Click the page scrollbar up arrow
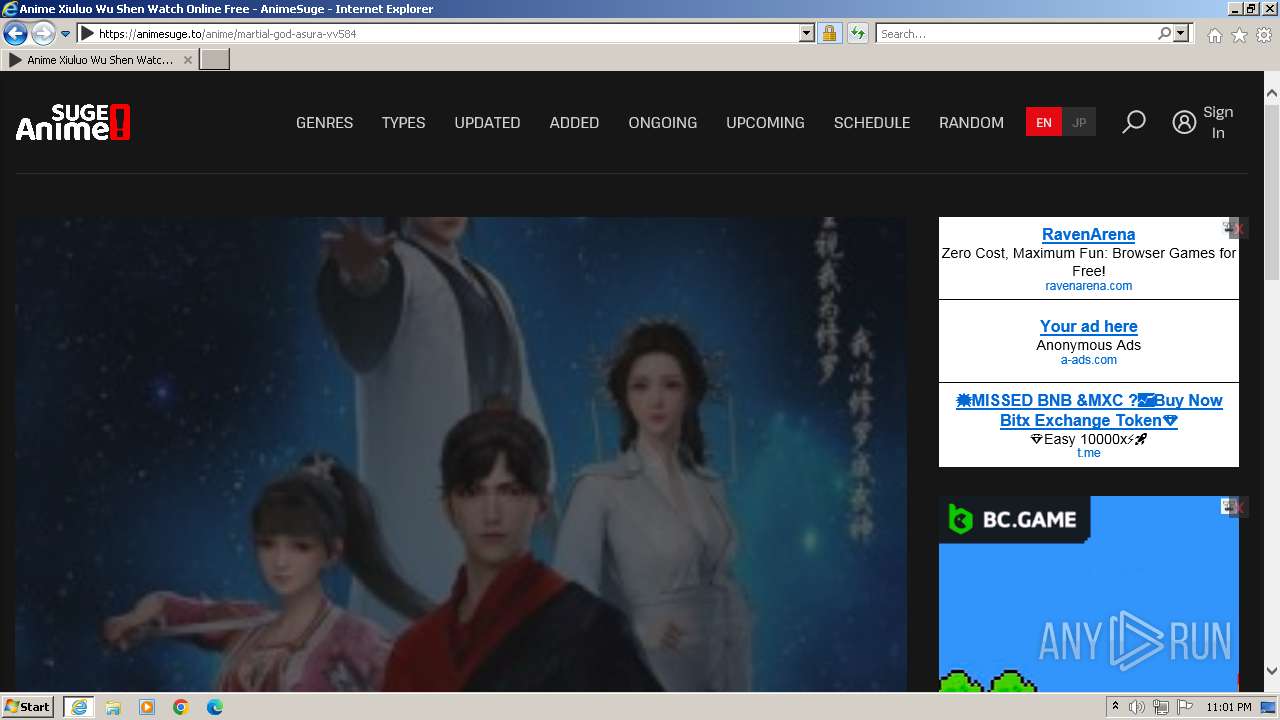The height and width of the screenshot is (720, 1280). [1272, 92]
